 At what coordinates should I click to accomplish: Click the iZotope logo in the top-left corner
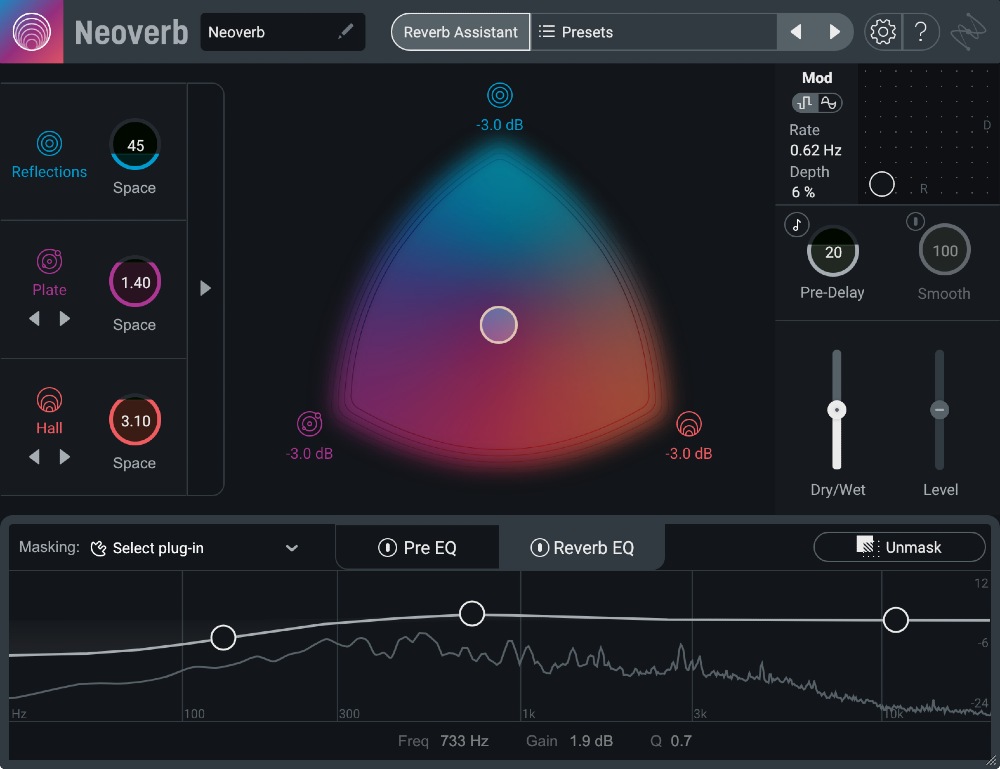31,31
